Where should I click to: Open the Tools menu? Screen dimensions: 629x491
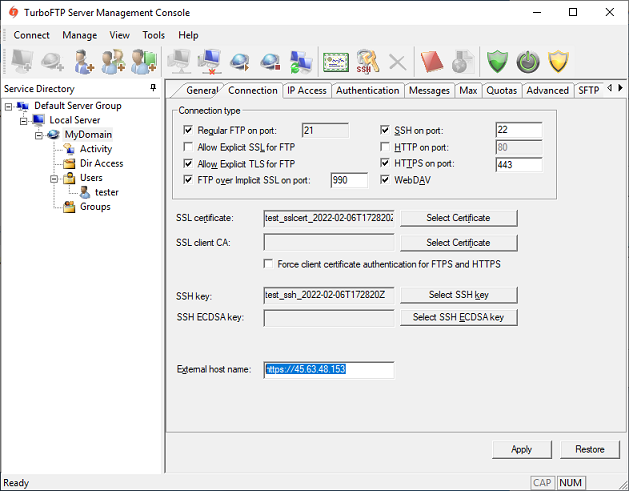[154, 35]
